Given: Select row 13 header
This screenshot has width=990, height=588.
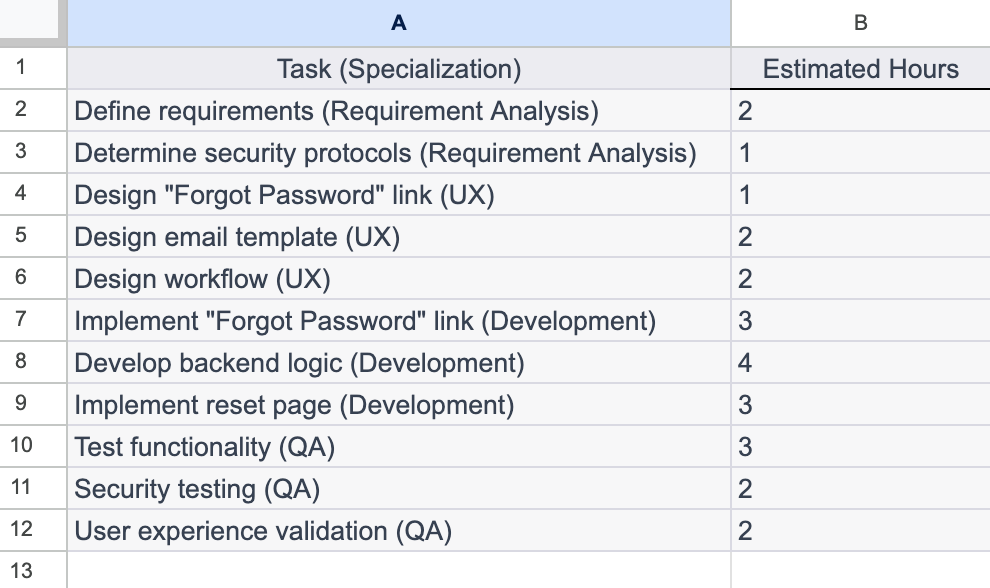Looking at the screenshot, I should coord(32,570).
